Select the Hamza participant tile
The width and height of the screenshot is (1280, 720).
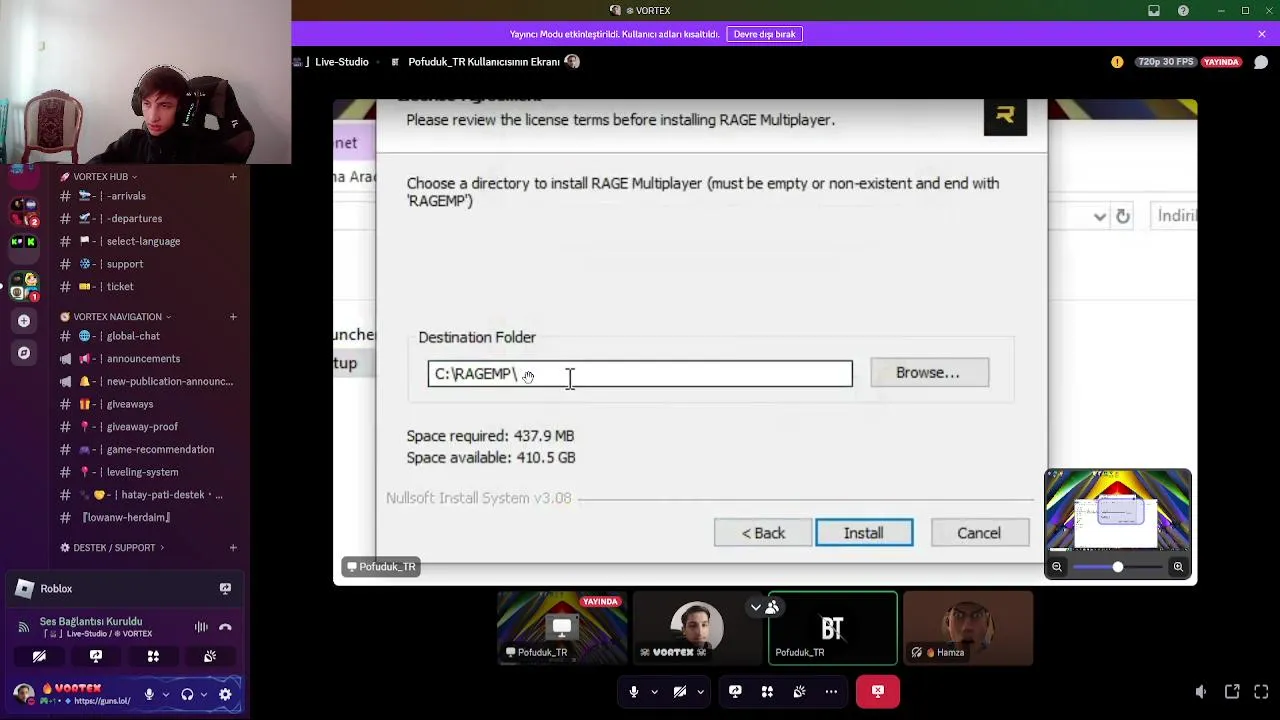tap(967, 628)
